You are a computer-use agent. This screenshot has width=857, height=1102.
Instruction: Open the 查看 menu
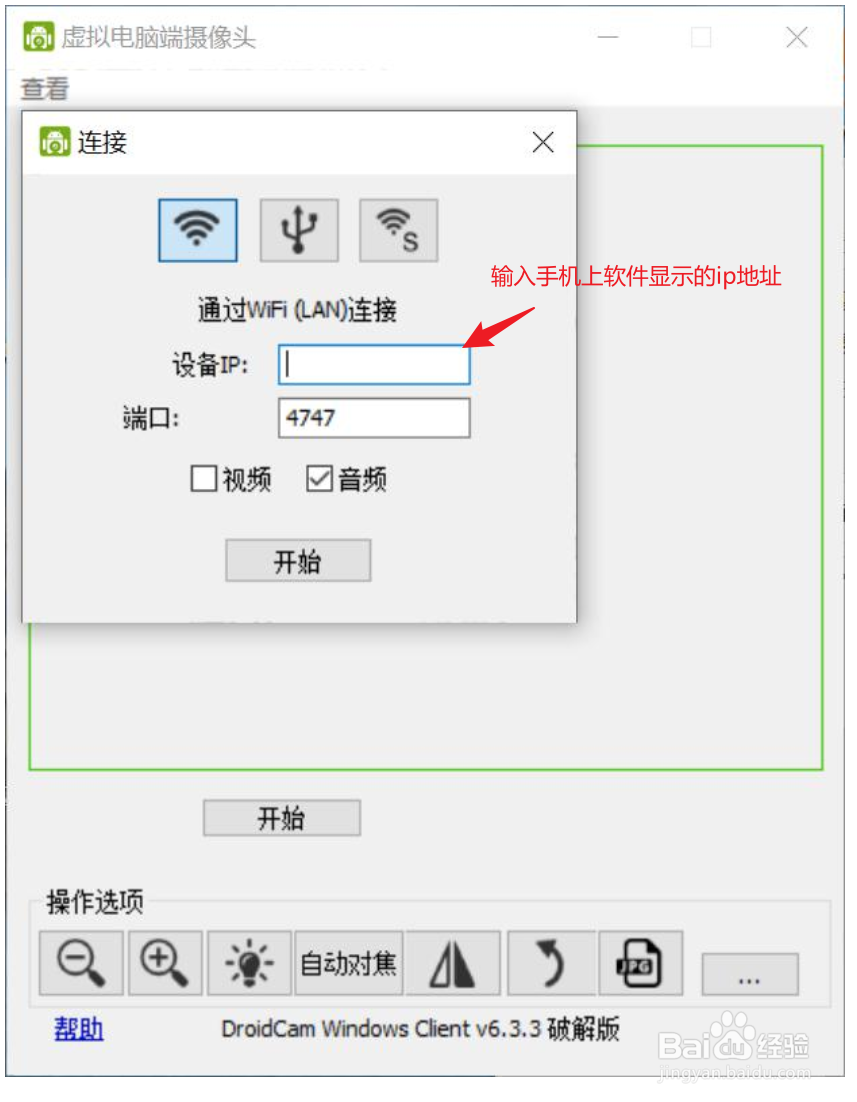point(45,89)
